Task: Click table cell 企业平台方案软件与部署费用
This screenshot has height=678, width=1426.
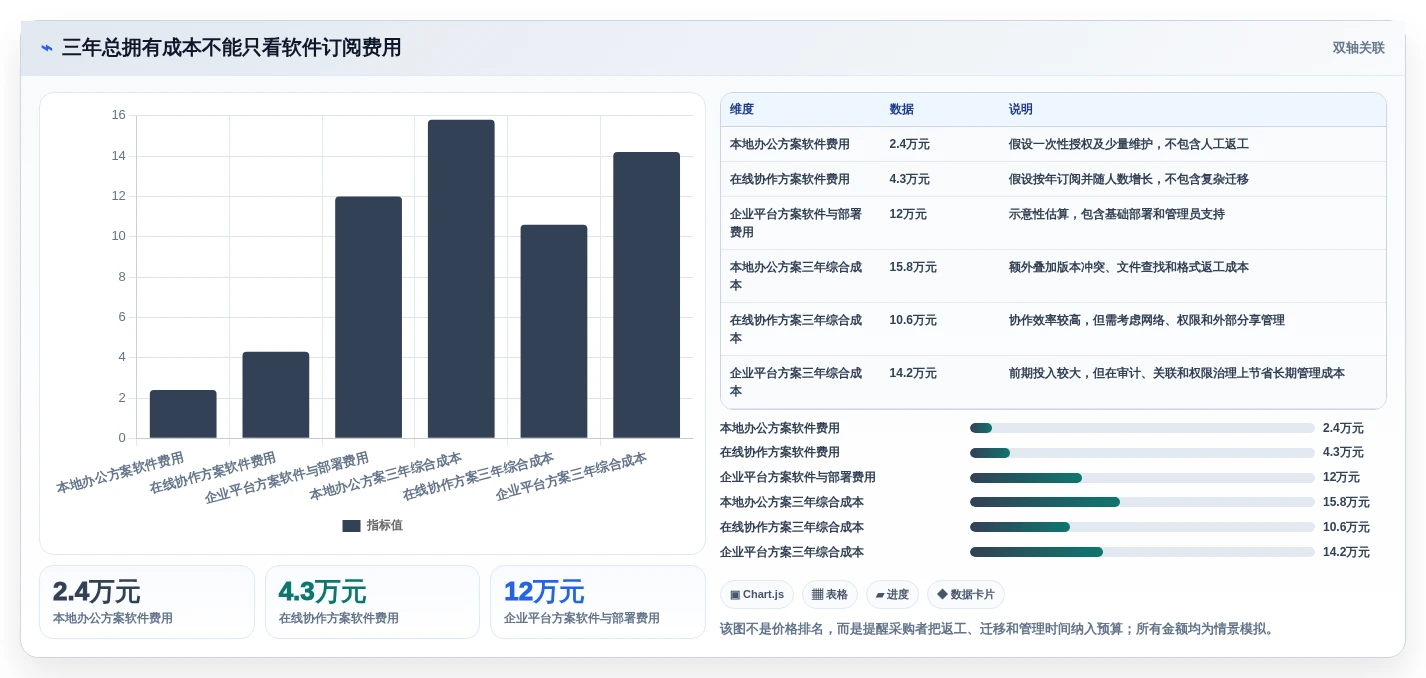Action: click(x=796, y=223)
